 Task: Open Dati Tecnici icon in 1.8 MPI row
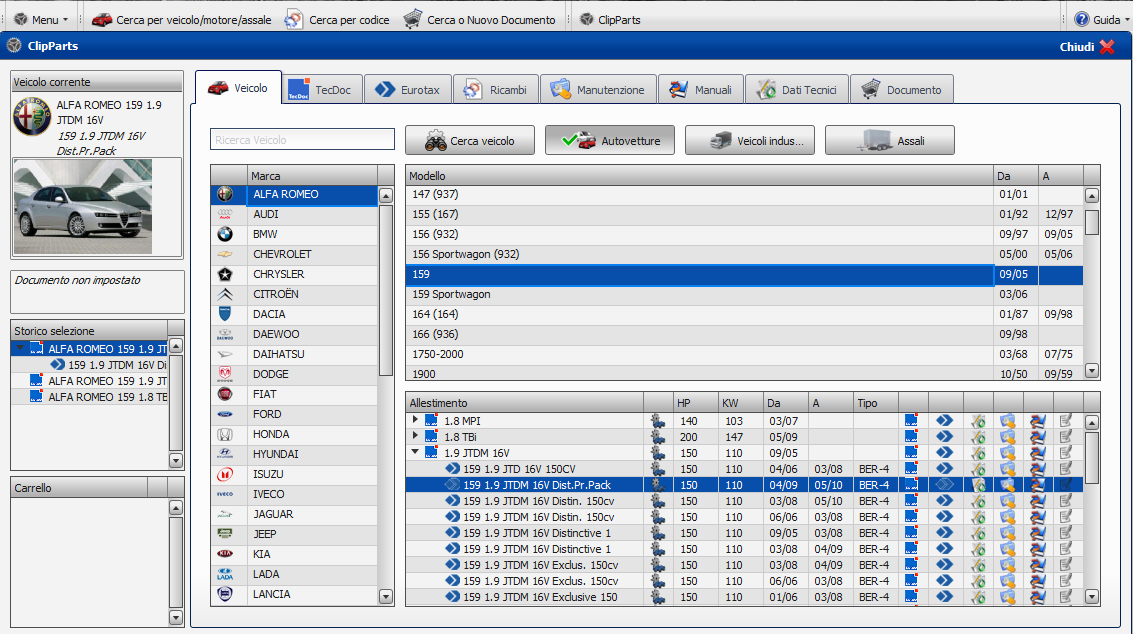click(x=978, y=421)
